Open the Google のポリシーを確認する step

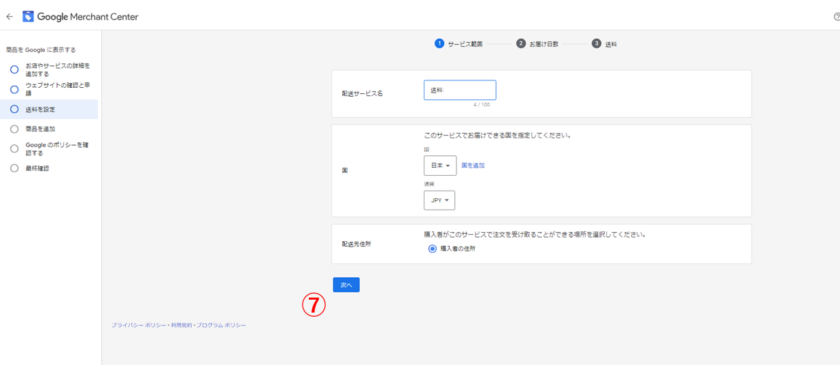tap(49, 149)
